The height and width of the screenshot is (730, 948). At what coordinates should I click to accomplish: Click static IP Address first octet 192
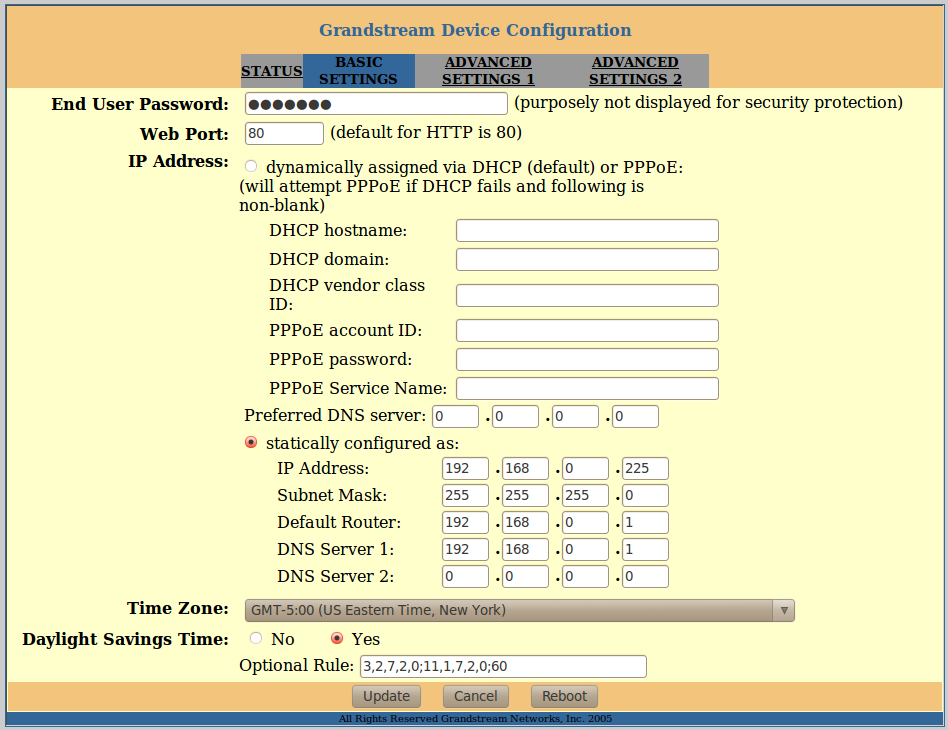(465, 468)
